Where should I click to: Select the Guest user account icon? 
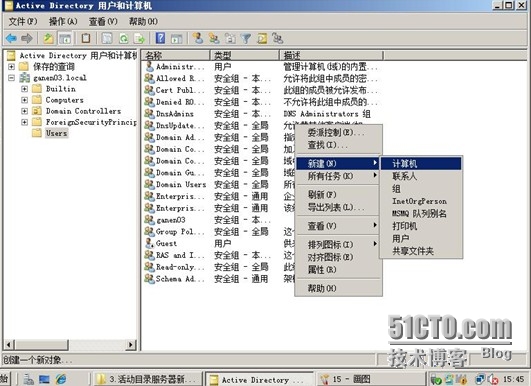149,243
